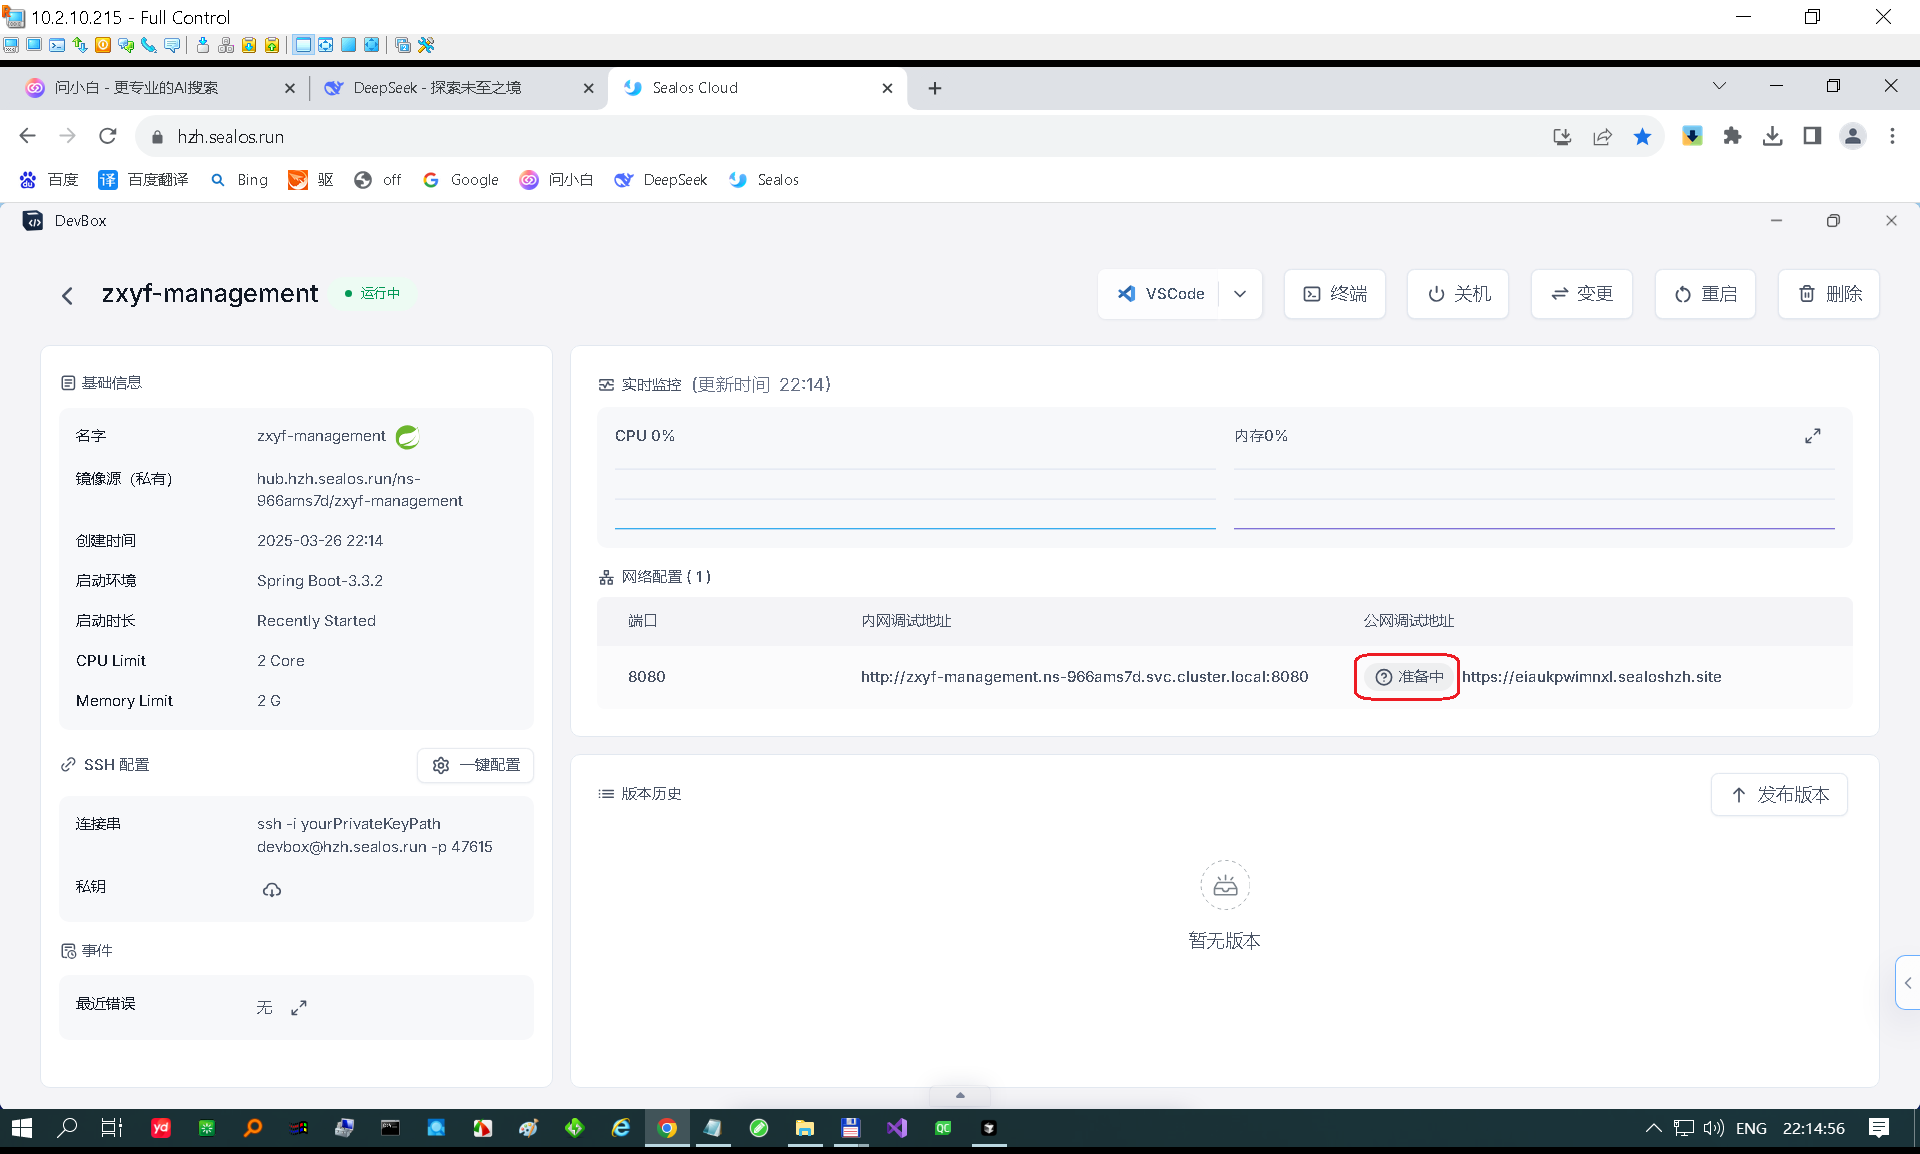Open Chrome from Windows taskbar
This screenshot has width=1920, height=1154.
click(x=667, y=1128)
